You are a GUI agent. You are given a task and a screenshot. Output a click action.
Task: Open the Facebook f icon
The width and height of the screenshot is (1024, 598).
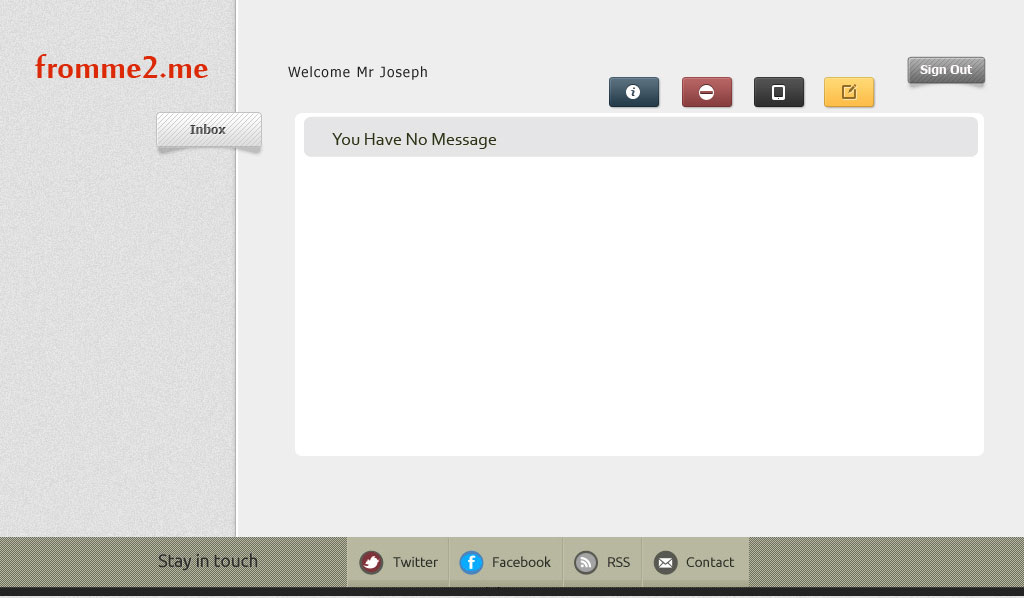[x=471, y=562]
